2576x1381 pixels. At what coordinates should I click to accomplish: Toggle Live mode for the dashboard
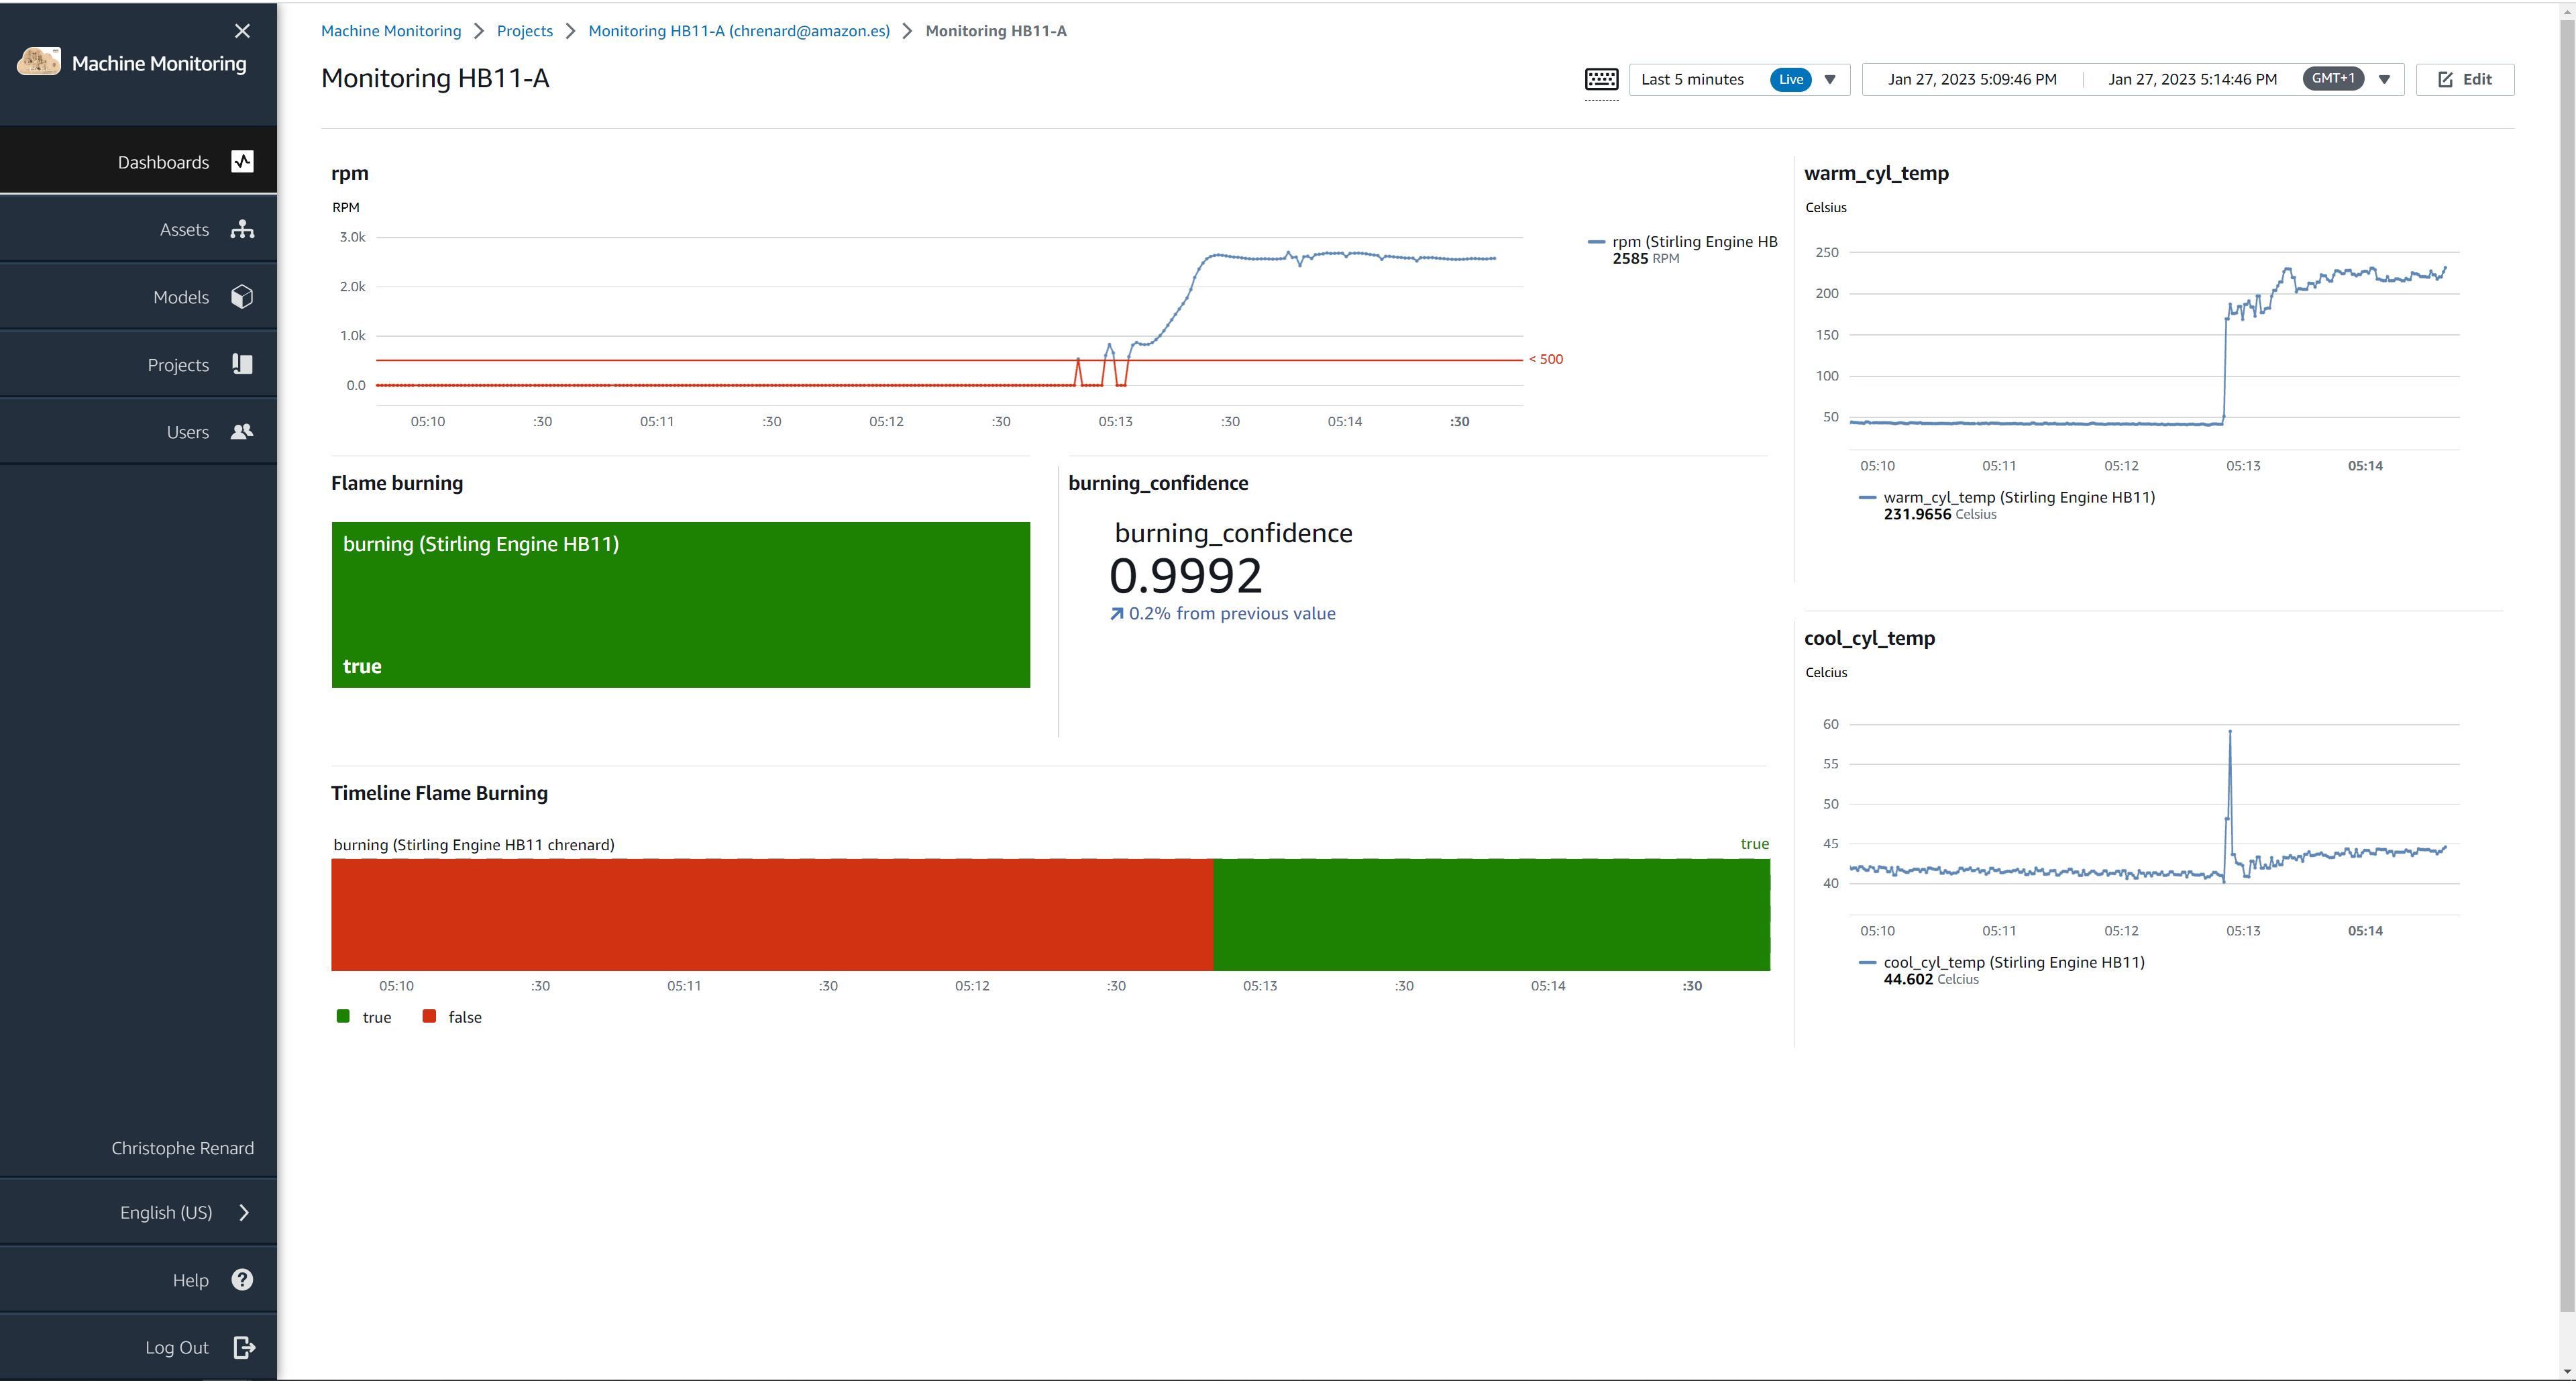tap(1791, 79)
